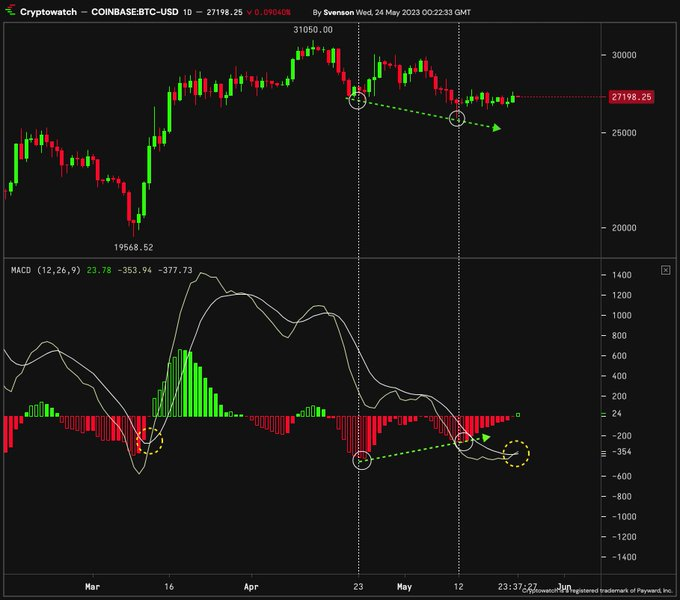Click the 23:37:27 countdown timer label

click(x=517, y=587)
